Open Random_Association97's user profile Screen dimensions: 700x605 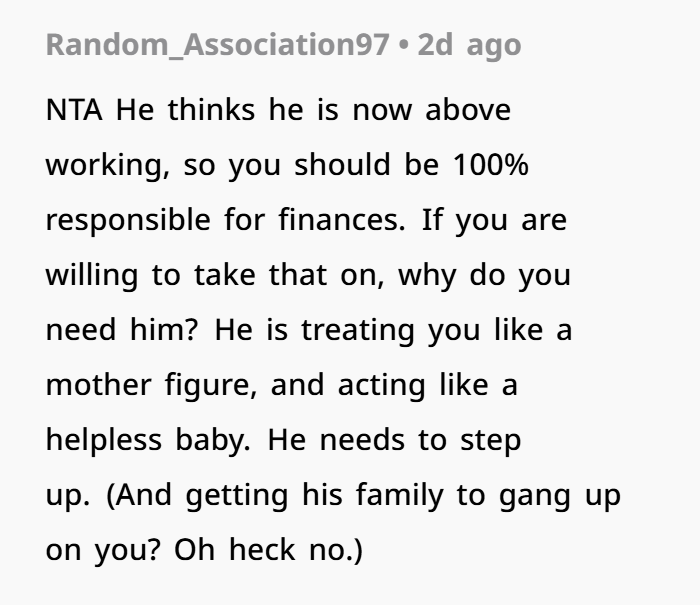pos(218,46)
